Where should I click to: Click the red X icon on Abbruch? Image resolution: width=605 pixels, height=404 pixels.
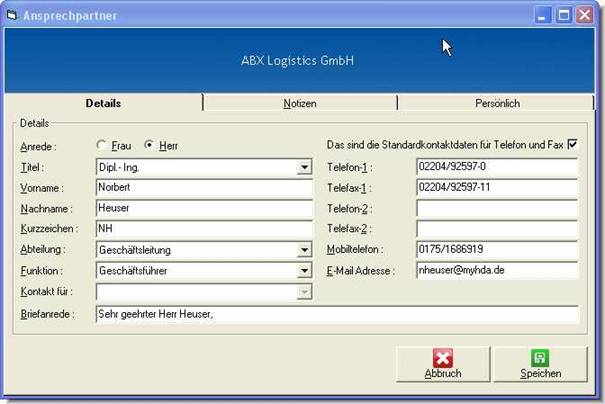click(x=443, y=358)
